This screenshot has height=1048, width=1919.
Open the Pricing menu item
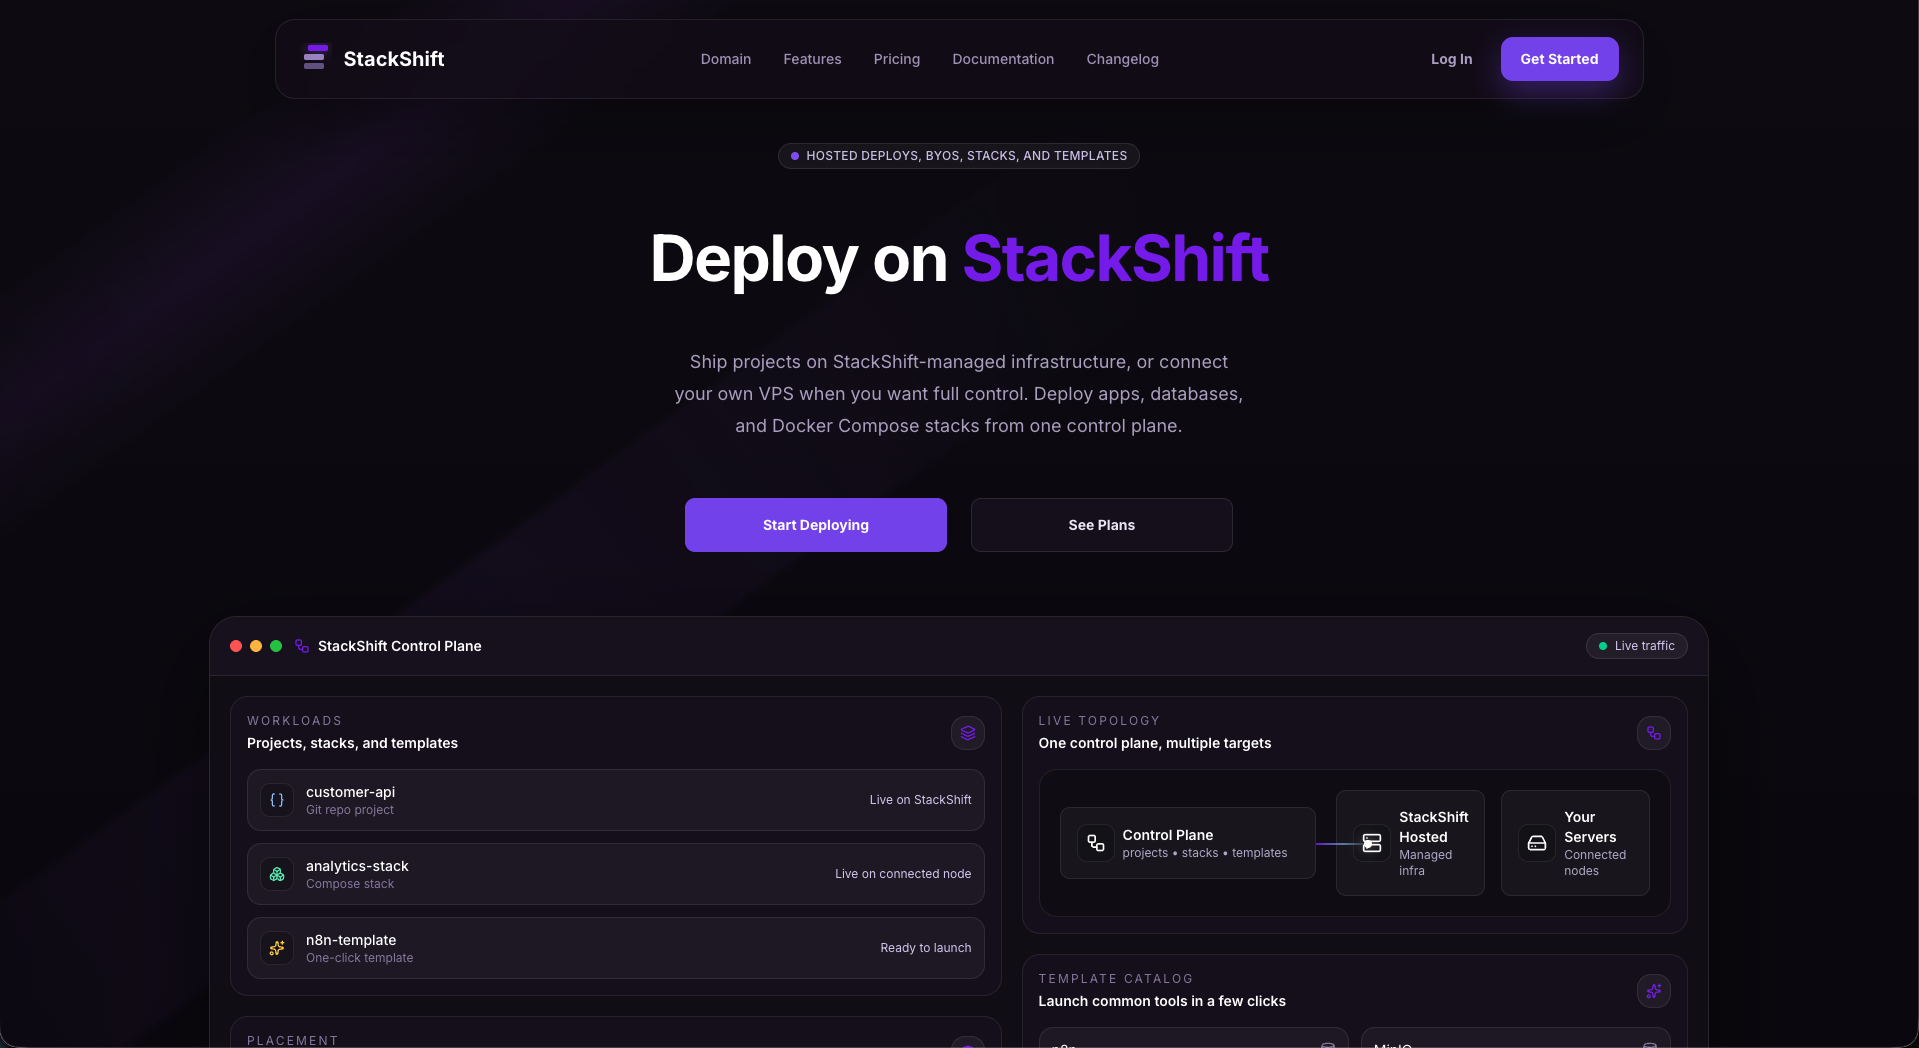click(896, 59)
